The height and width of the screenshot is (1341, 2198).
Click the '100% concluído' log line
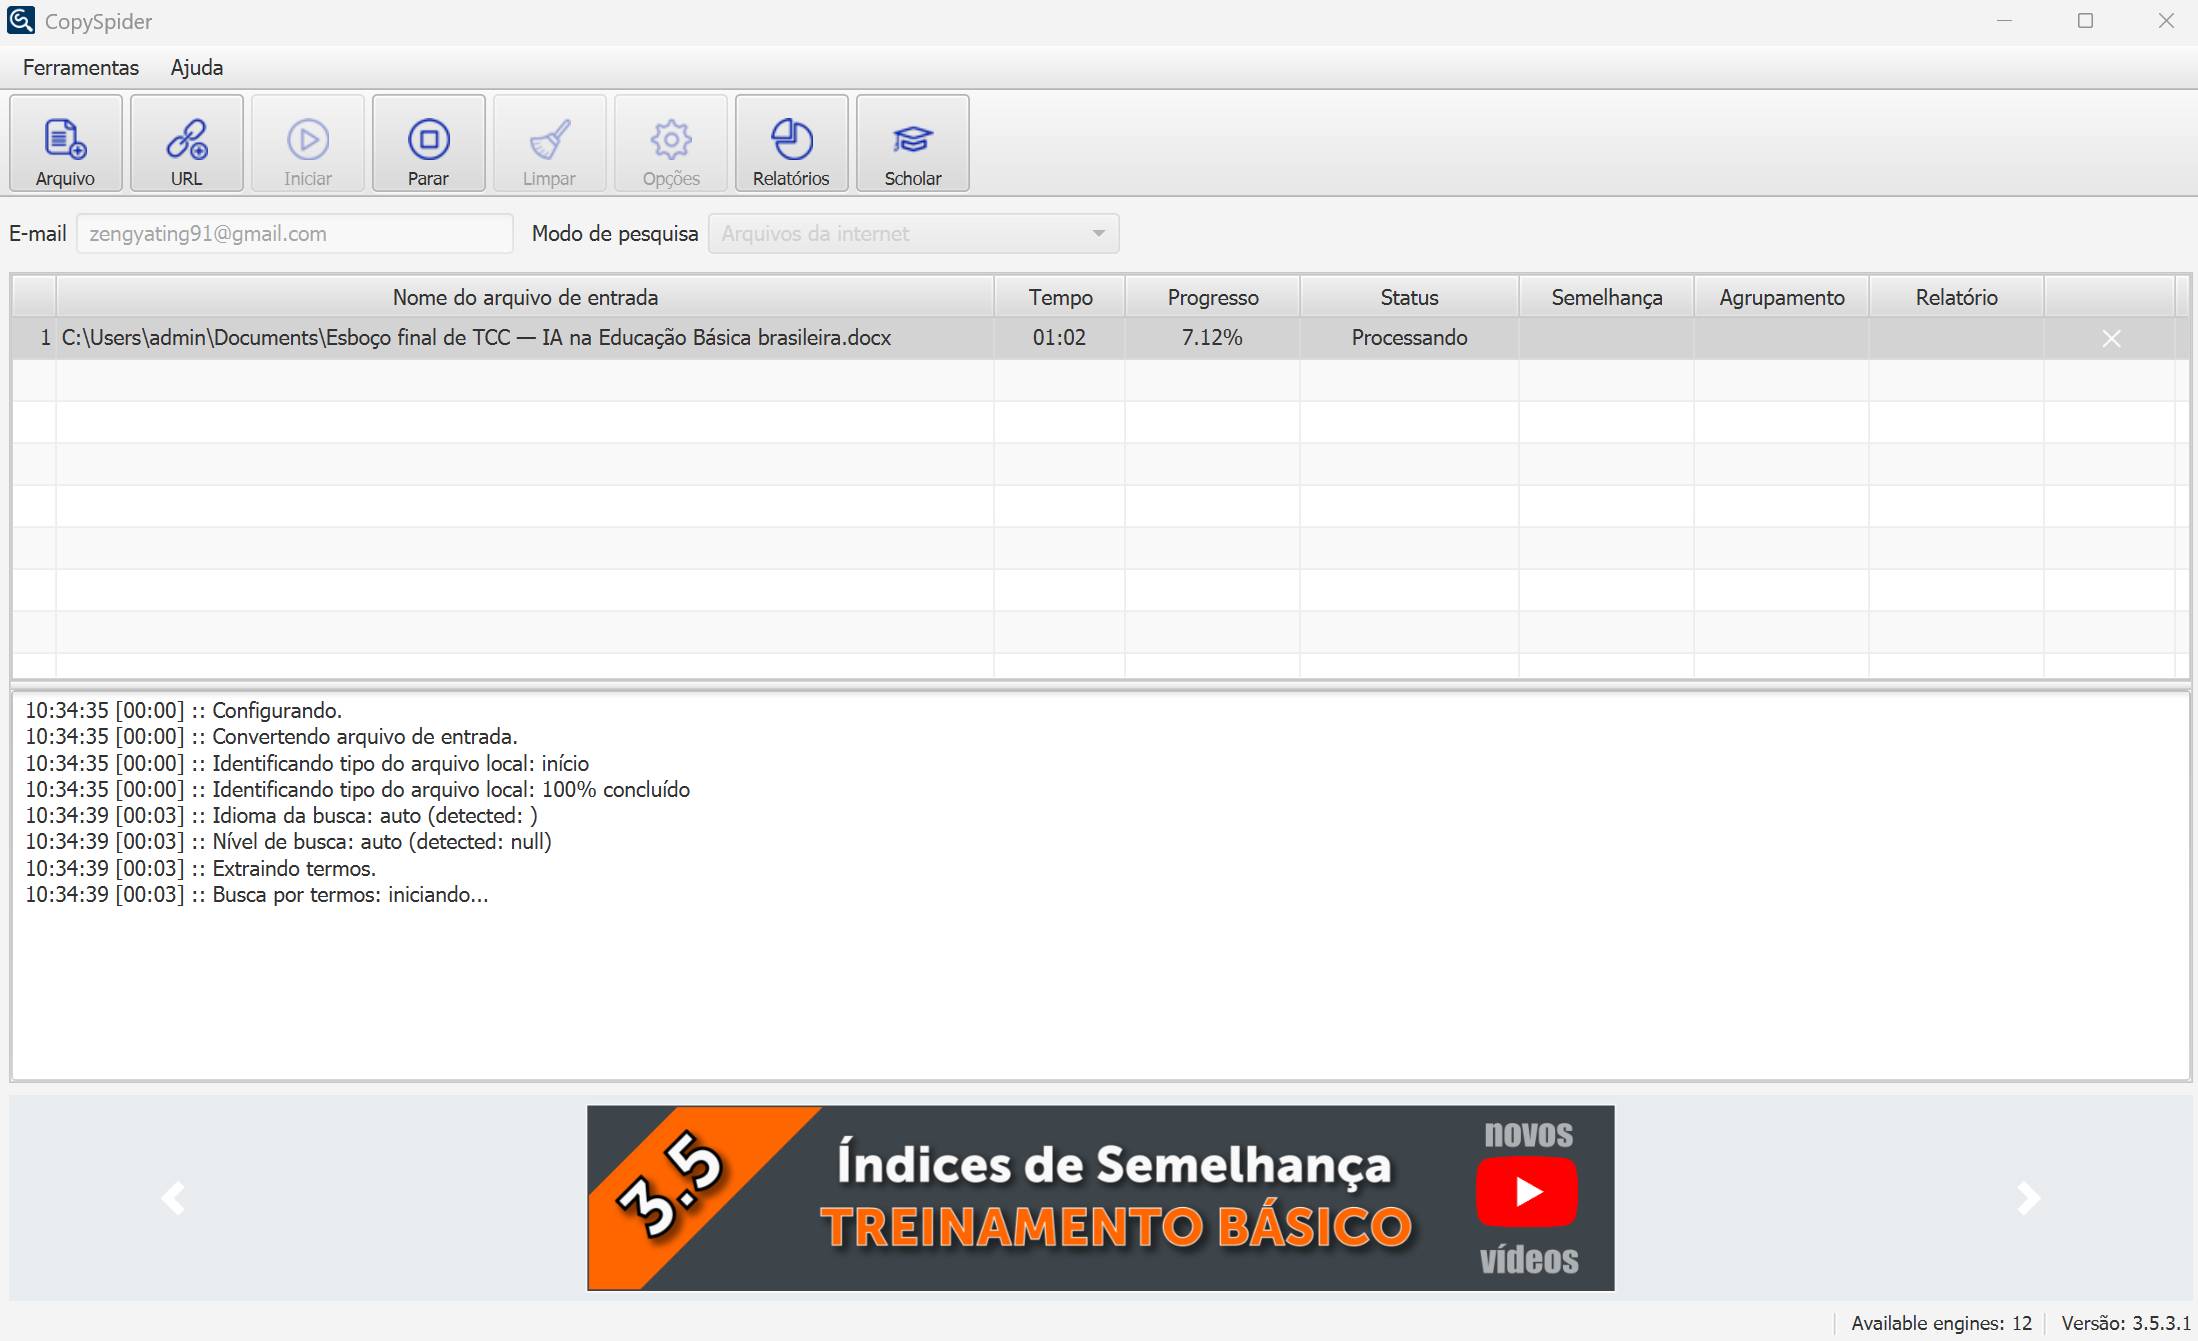click(358, 789)
